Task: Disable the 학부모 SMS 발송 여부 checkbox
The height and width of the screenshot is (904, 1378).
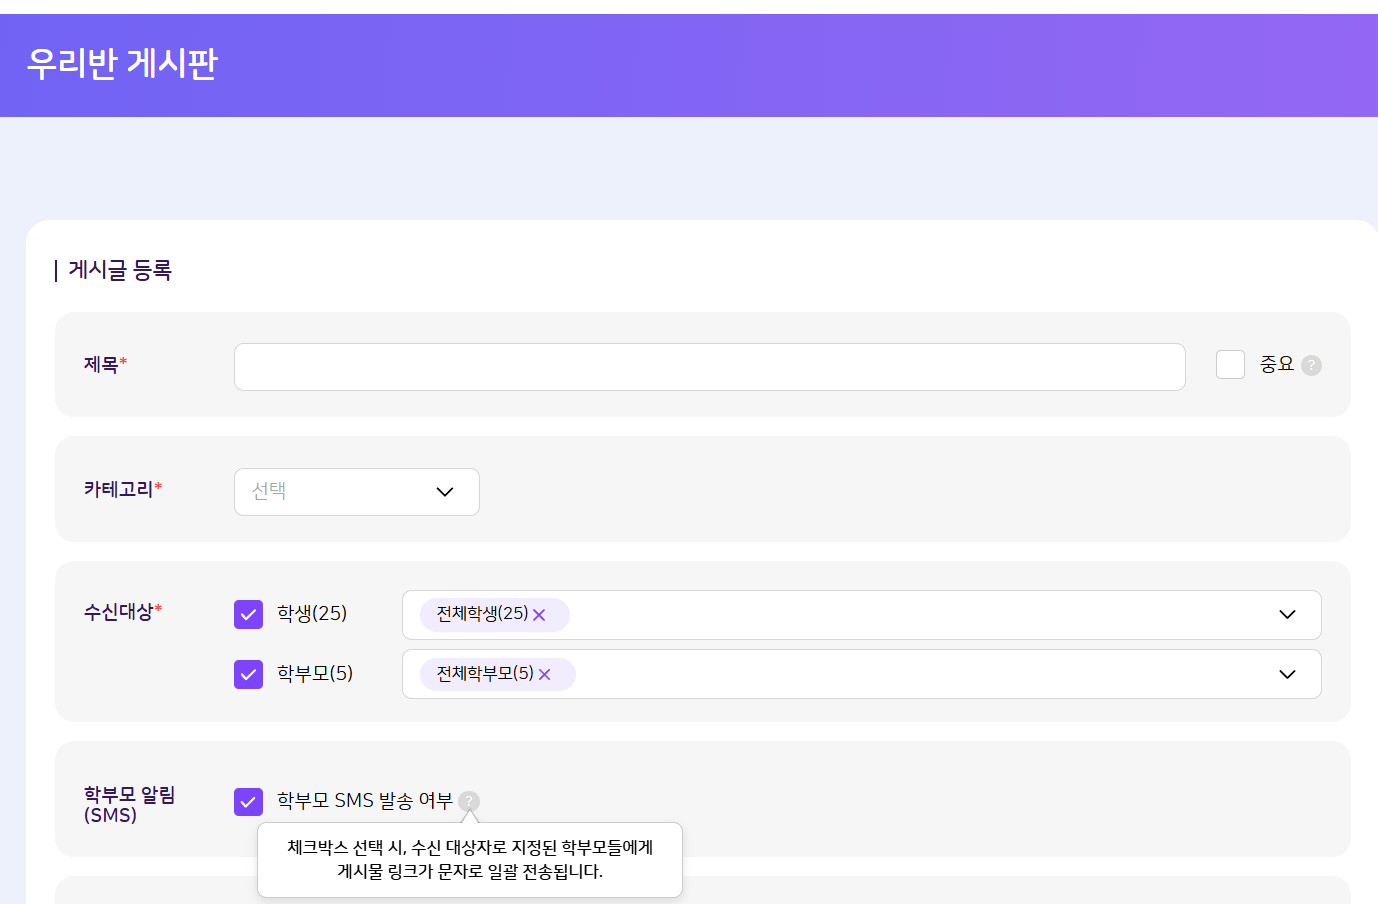Action: (248, 801)
